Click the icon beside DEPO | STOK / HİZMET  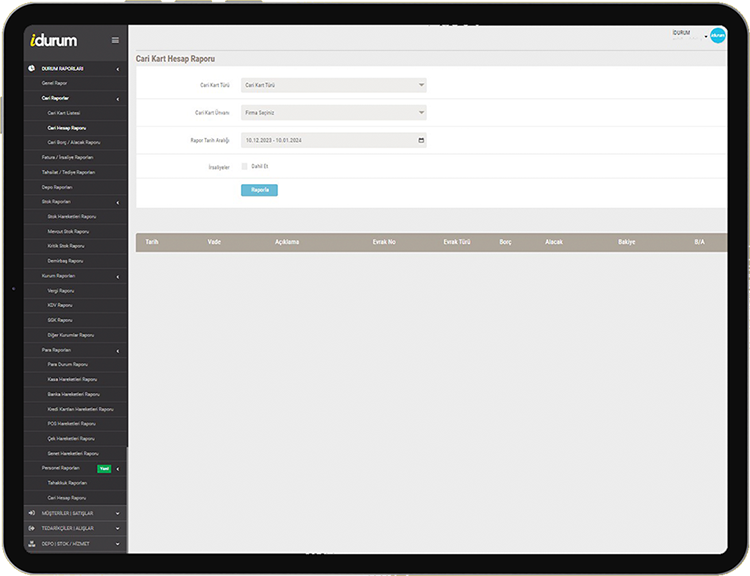32,543
